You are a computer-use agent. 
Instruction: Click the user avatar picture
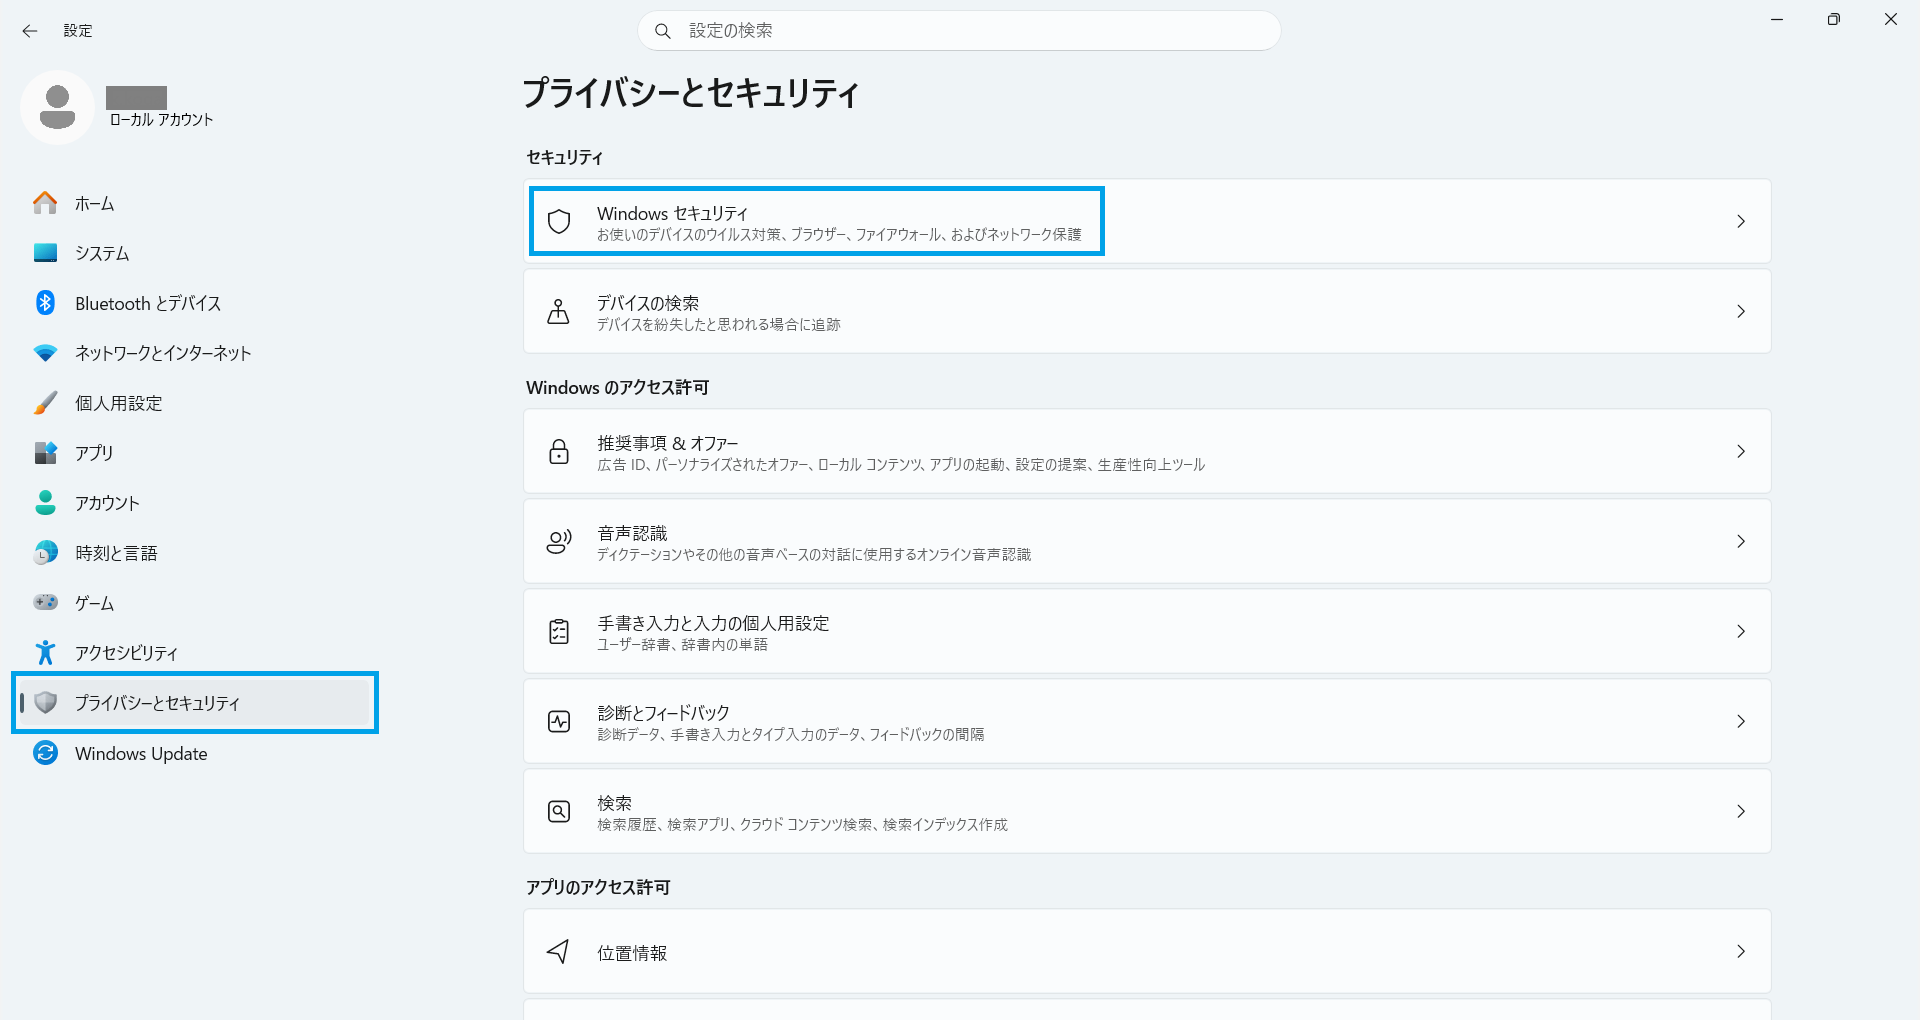pyautogui.click(x=57, y=107)
